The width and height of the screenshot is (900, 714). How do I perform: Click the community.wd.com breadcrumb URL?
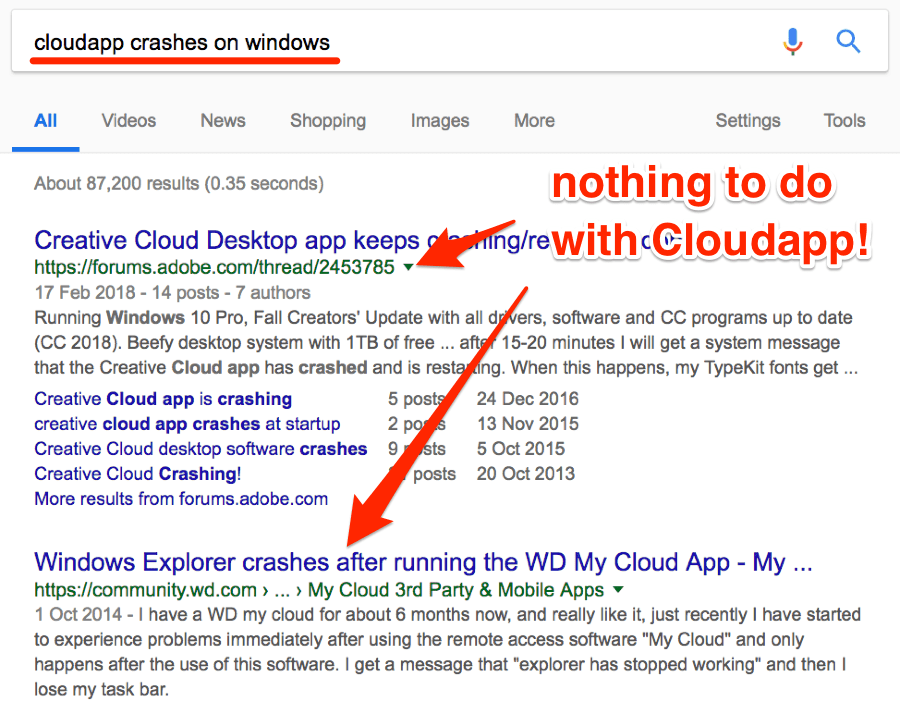(x=319, y=589)
